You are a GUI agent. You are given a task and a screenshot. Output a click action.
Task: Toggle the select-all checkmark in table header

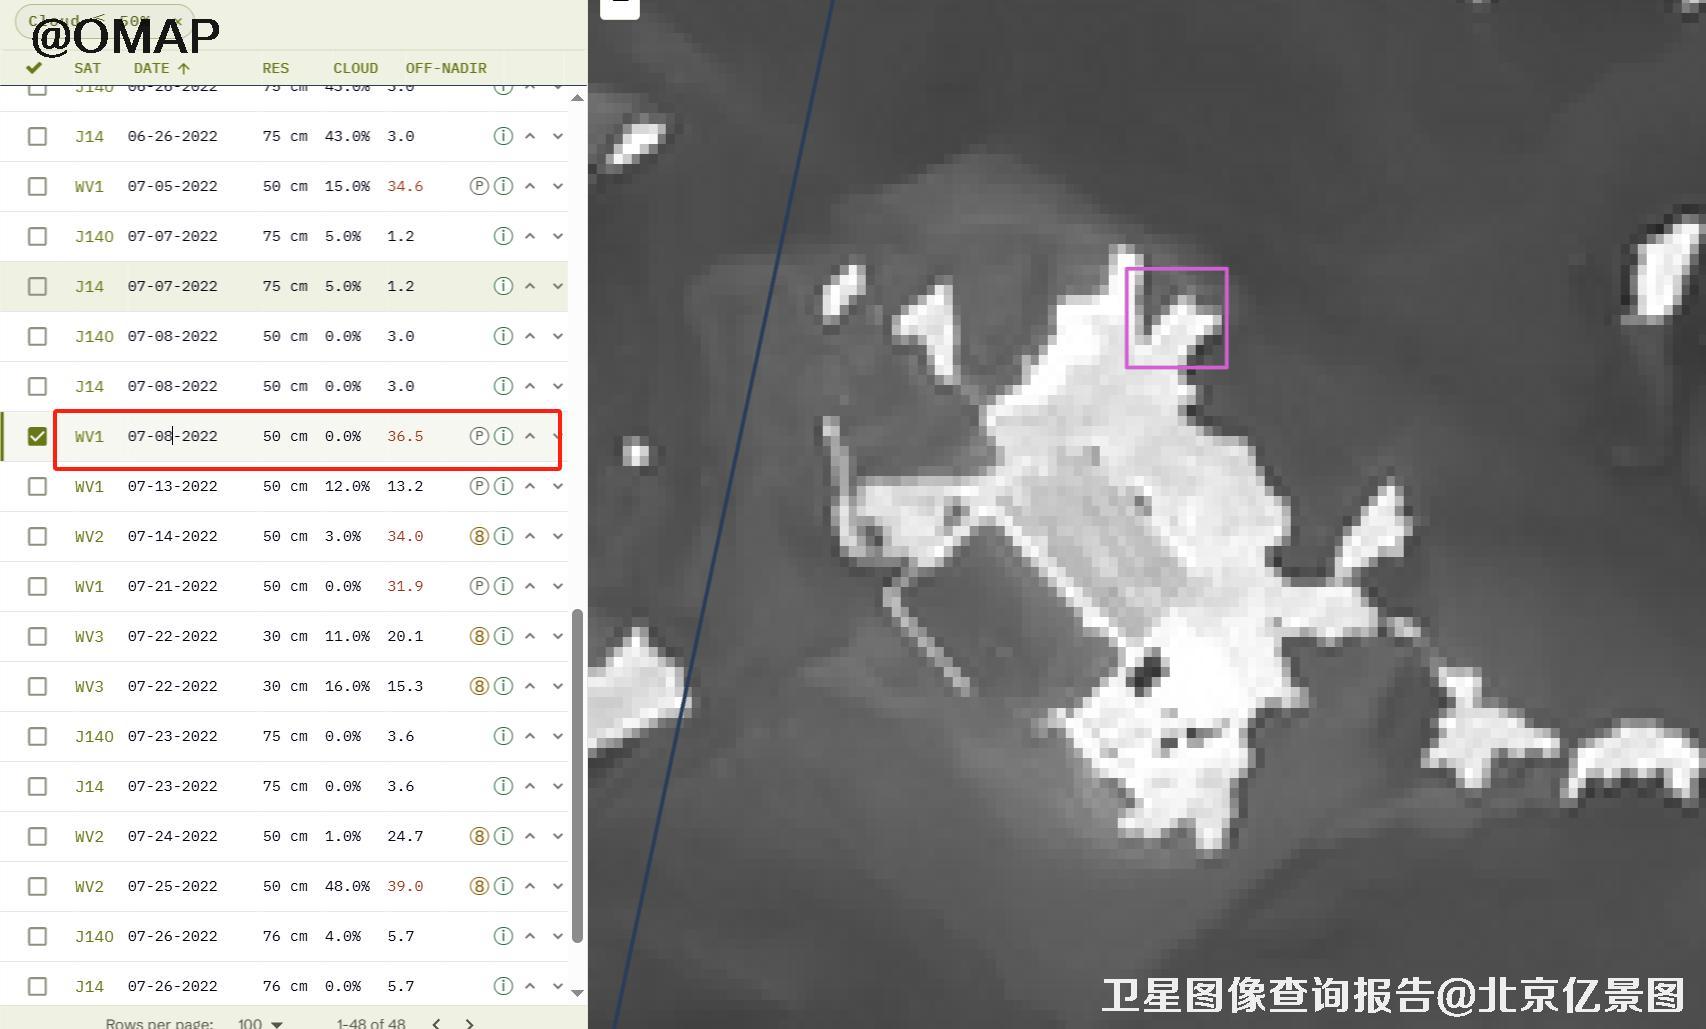34,68
